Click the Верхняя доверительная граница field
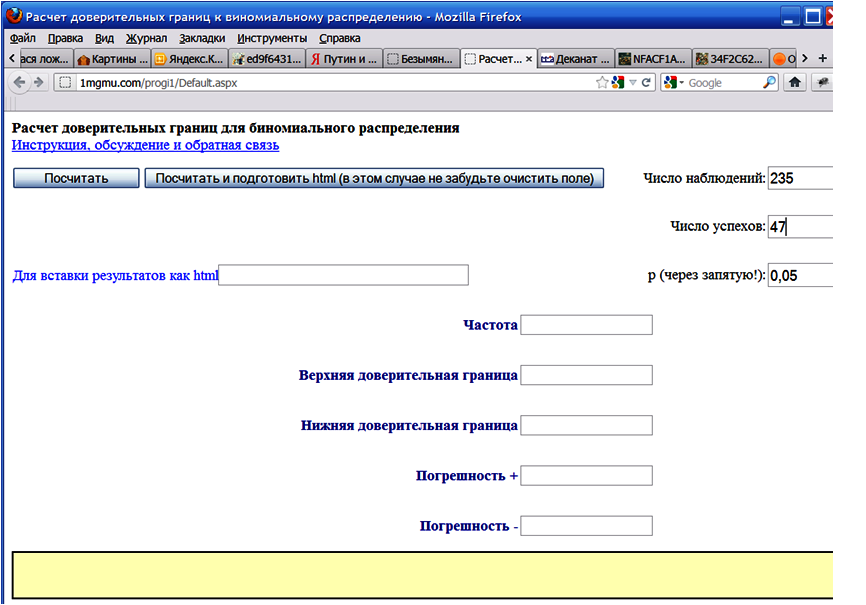Screen dimensions: 866x605 587,375
